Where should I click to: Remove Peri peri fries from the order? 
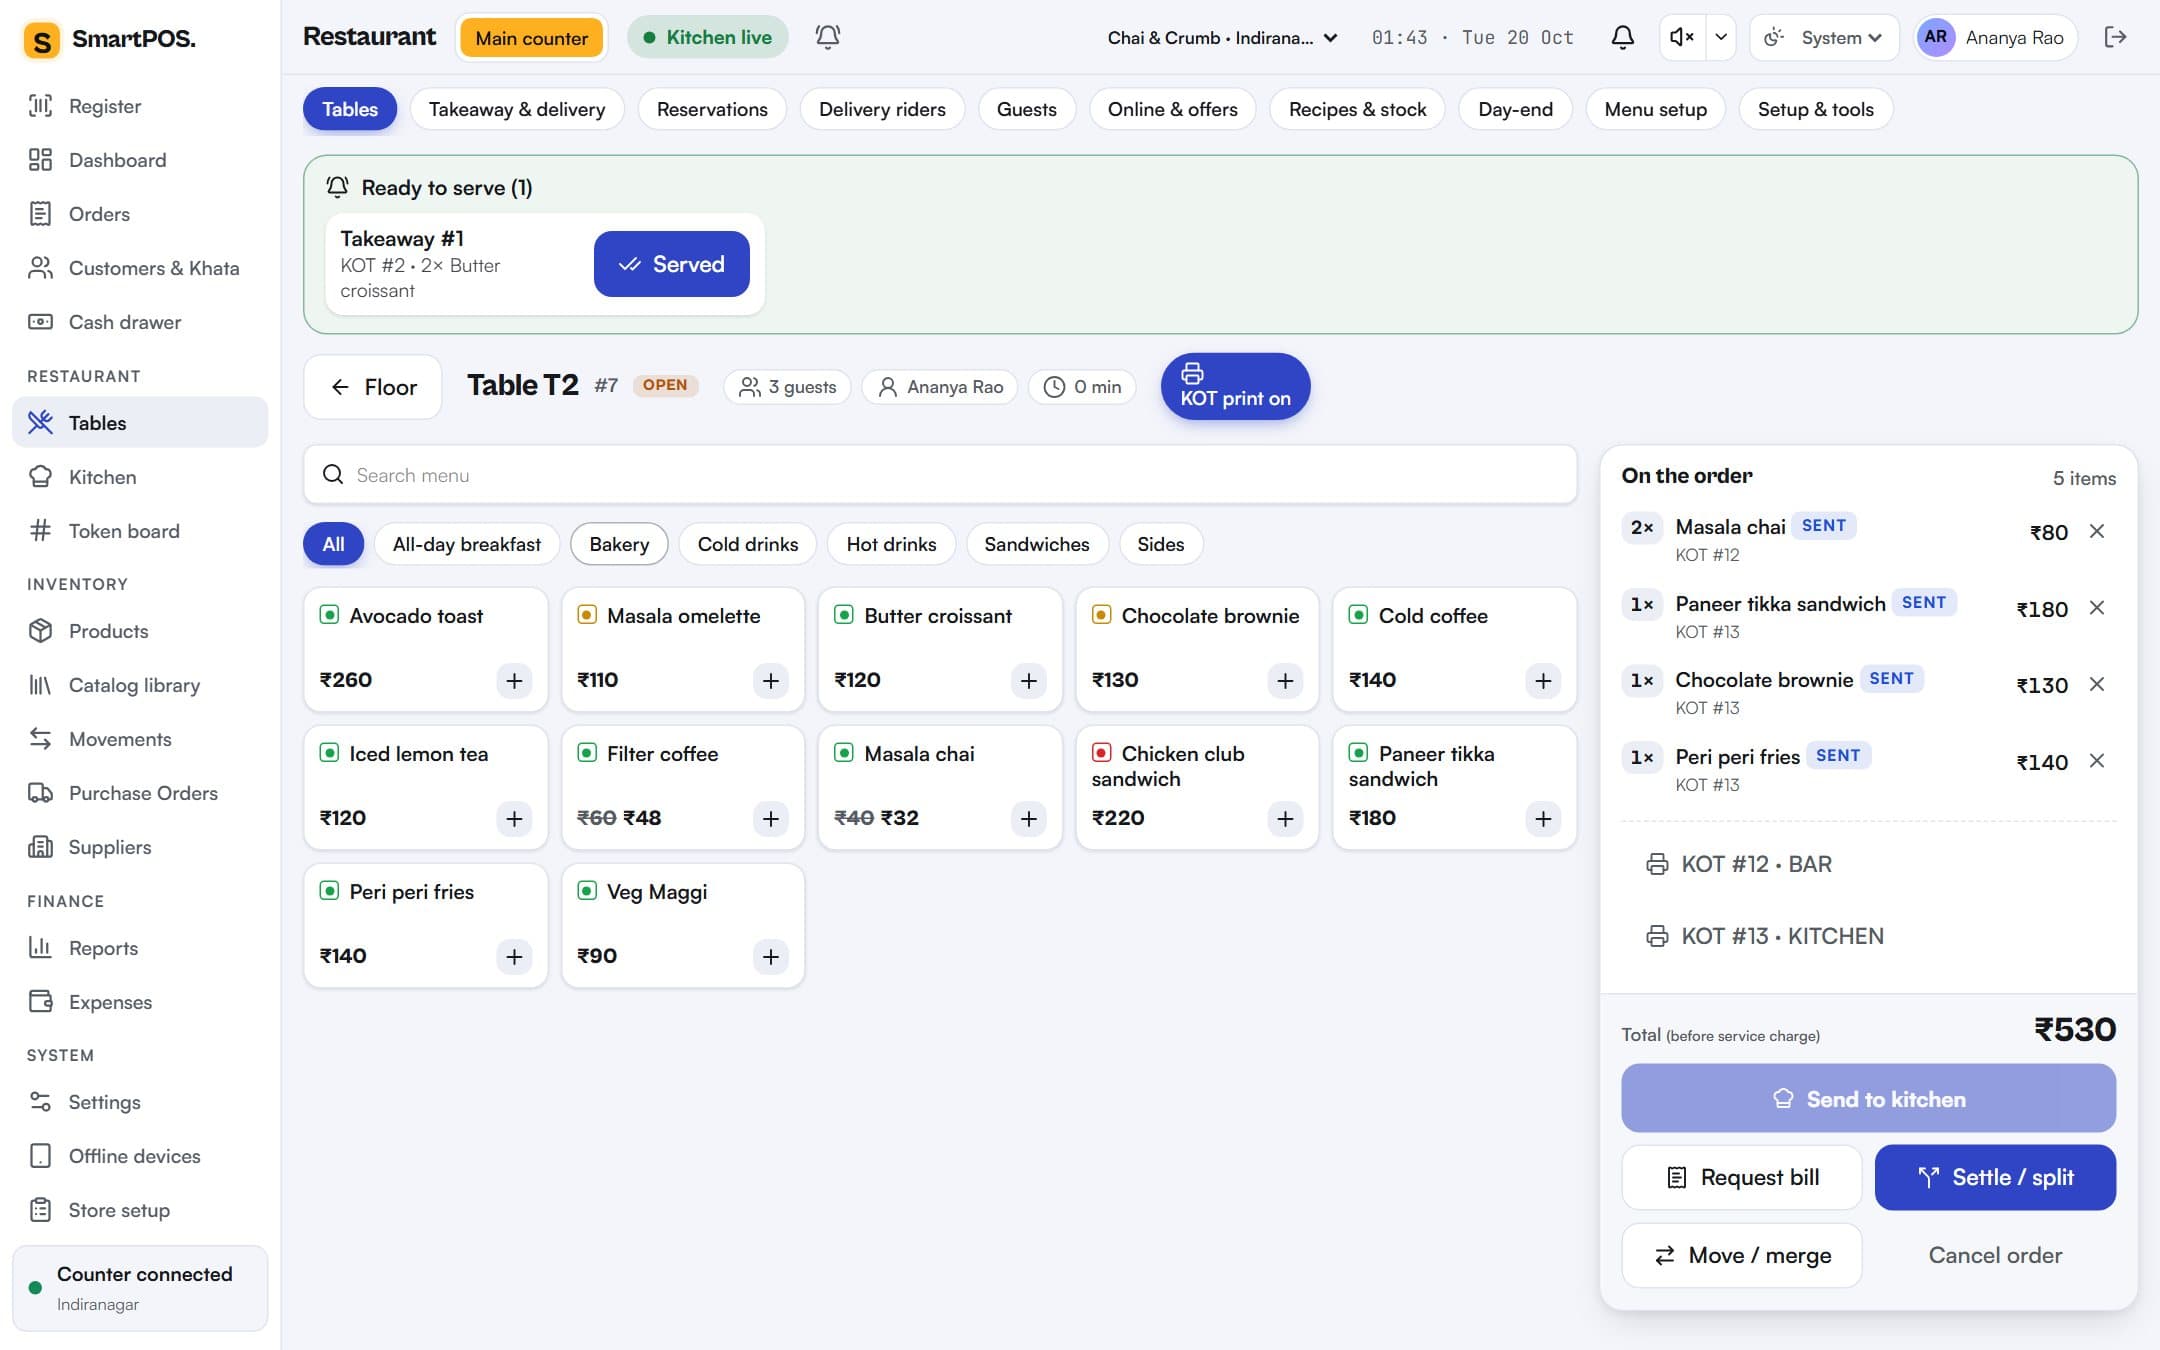point(2097,761)
